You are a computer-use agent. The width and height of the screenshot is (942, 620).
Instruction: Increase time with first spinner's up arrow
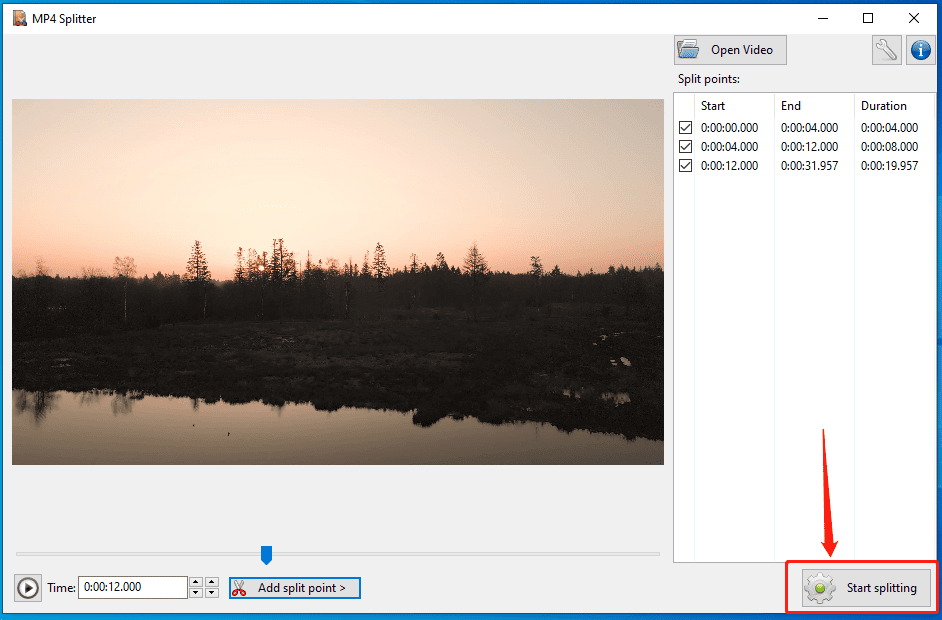coord(196,582)
